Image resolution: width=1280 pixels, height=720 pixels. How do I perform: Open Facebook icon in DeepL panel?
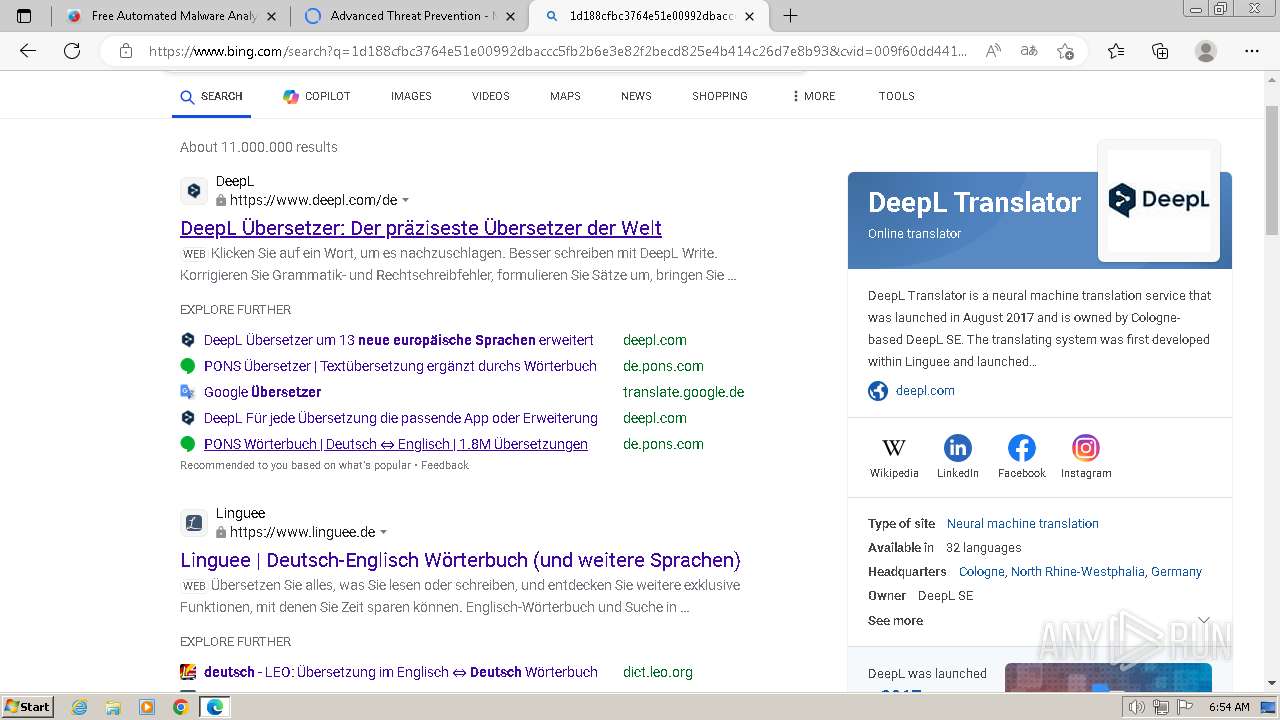pyautogui.click(x=1022, y=448)
